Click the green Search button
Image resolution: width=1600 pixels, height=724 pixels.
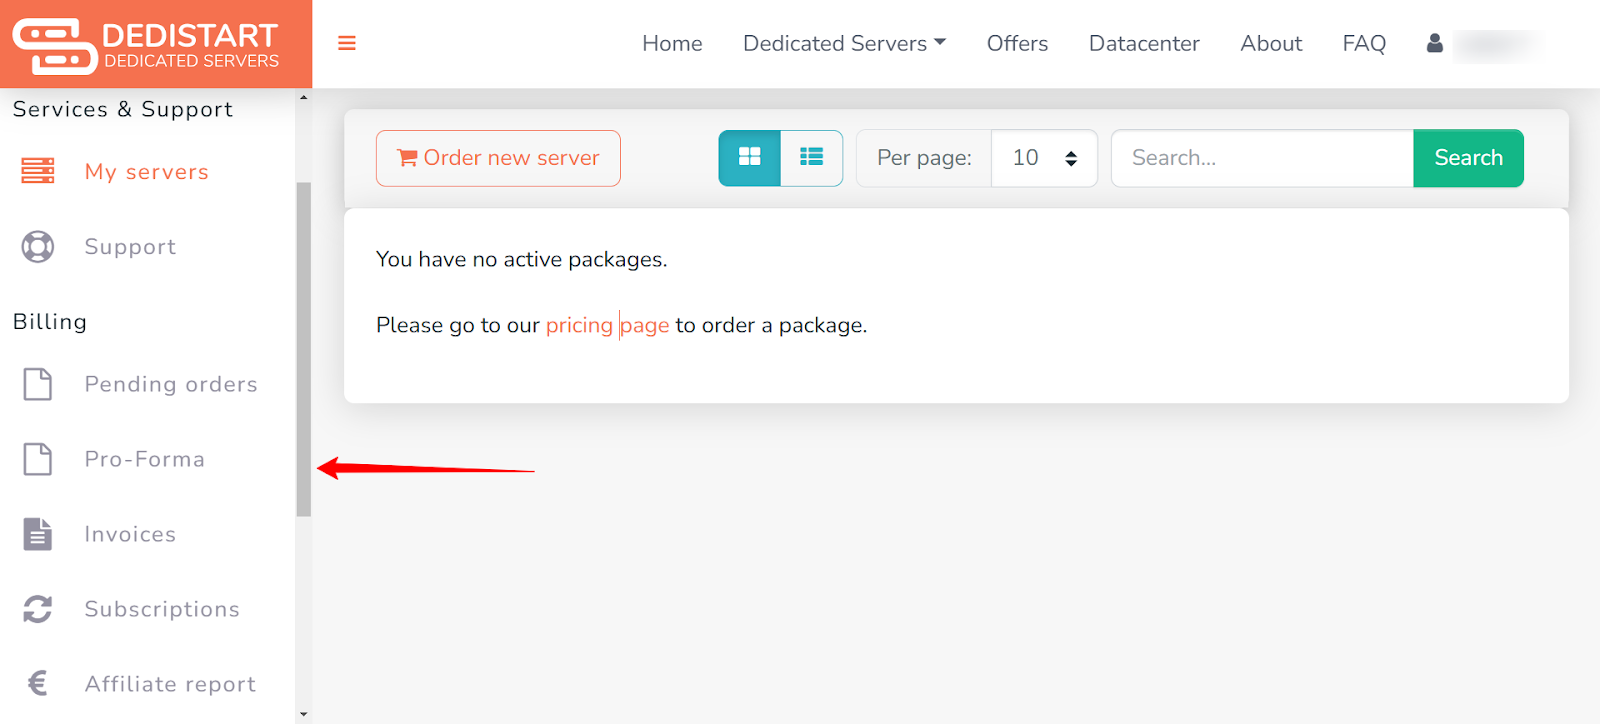[1468, 158]
